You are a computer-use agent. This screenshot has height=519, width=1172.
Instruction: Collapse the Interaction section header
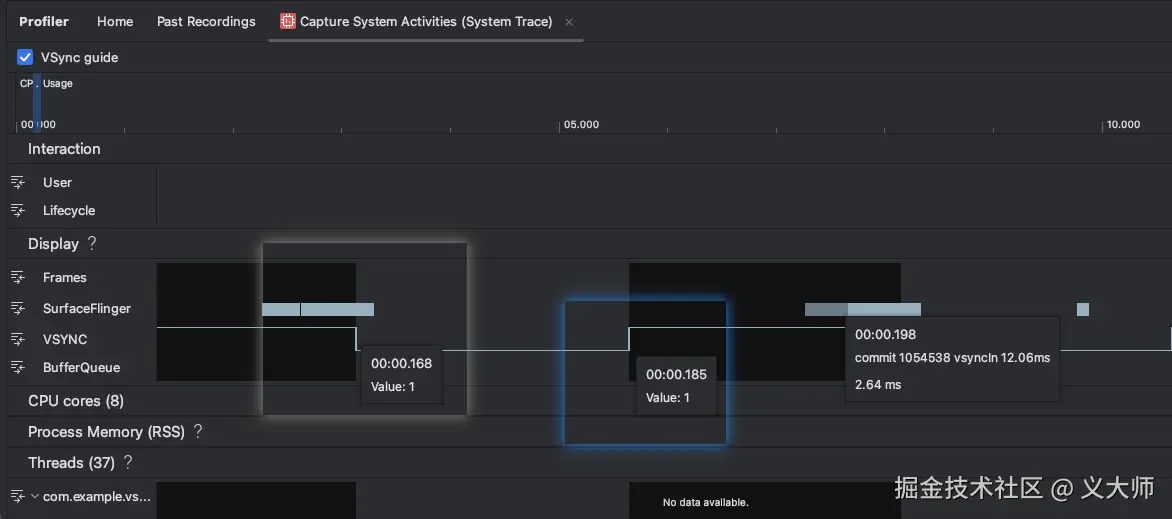[x=64, y=149]
